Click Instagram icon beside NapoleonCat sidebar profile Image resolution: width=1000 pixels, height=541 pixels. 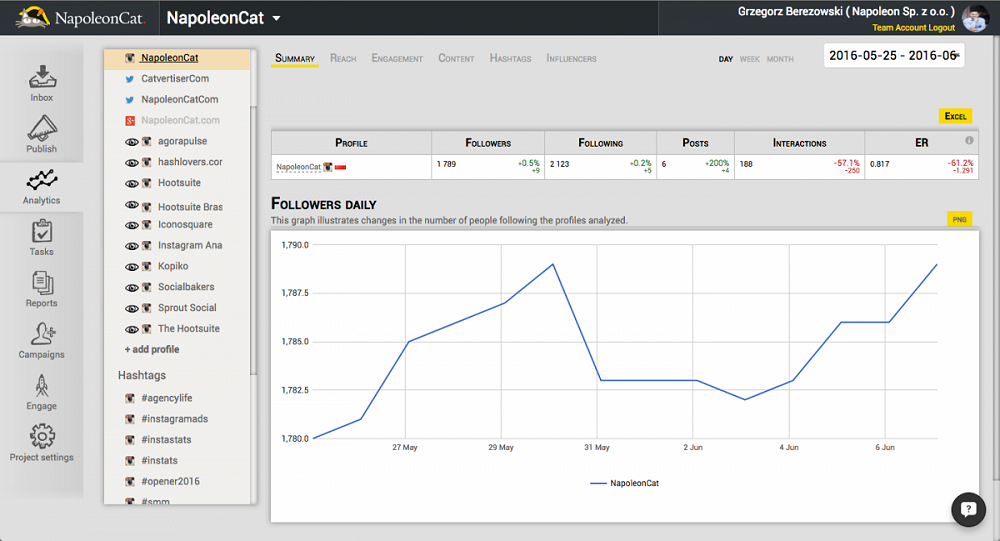(x=129, y=58)
